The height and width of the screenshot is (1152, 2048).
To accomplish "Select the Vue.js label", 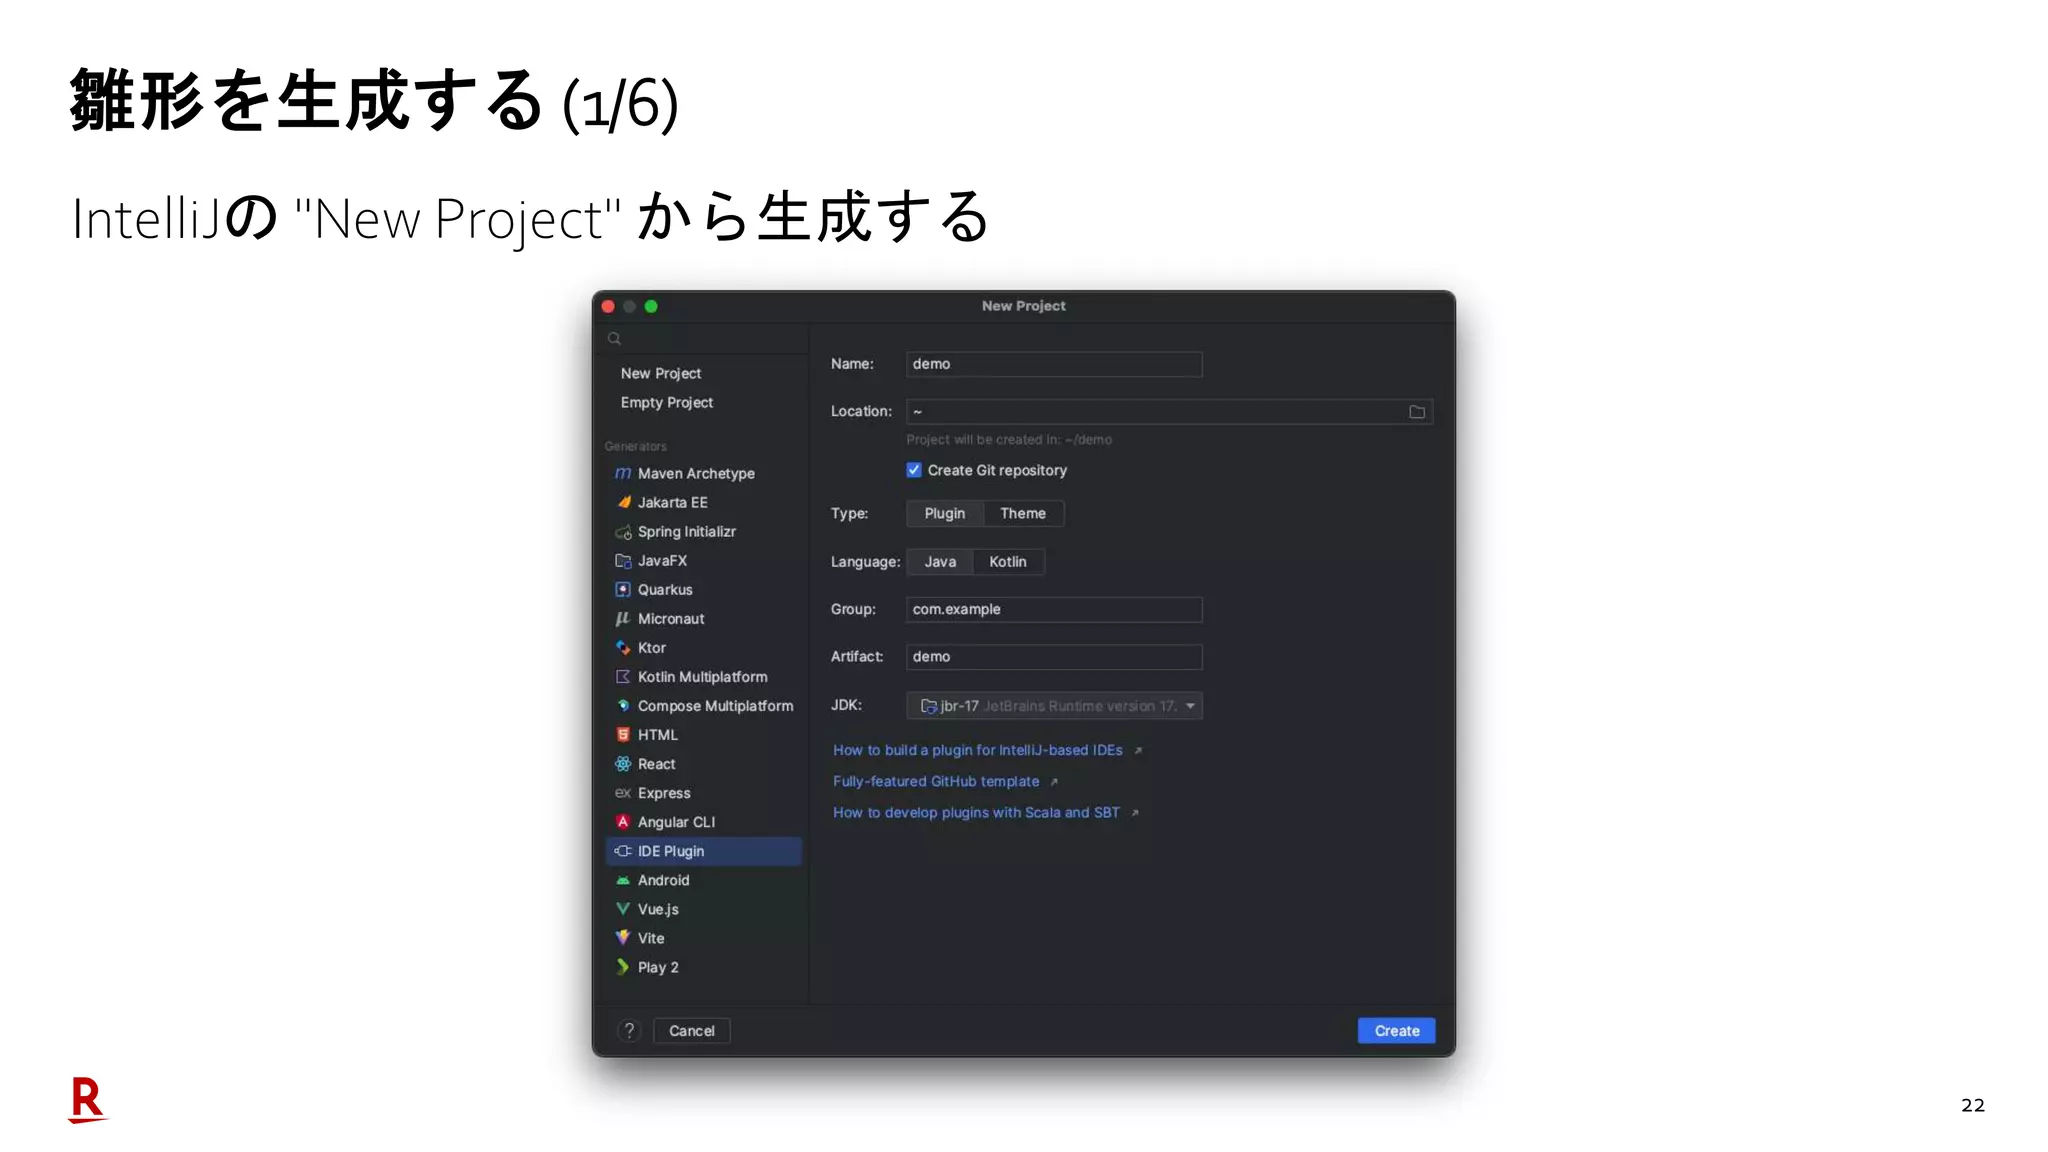I will pyautogui.click(x=658, y=909).
